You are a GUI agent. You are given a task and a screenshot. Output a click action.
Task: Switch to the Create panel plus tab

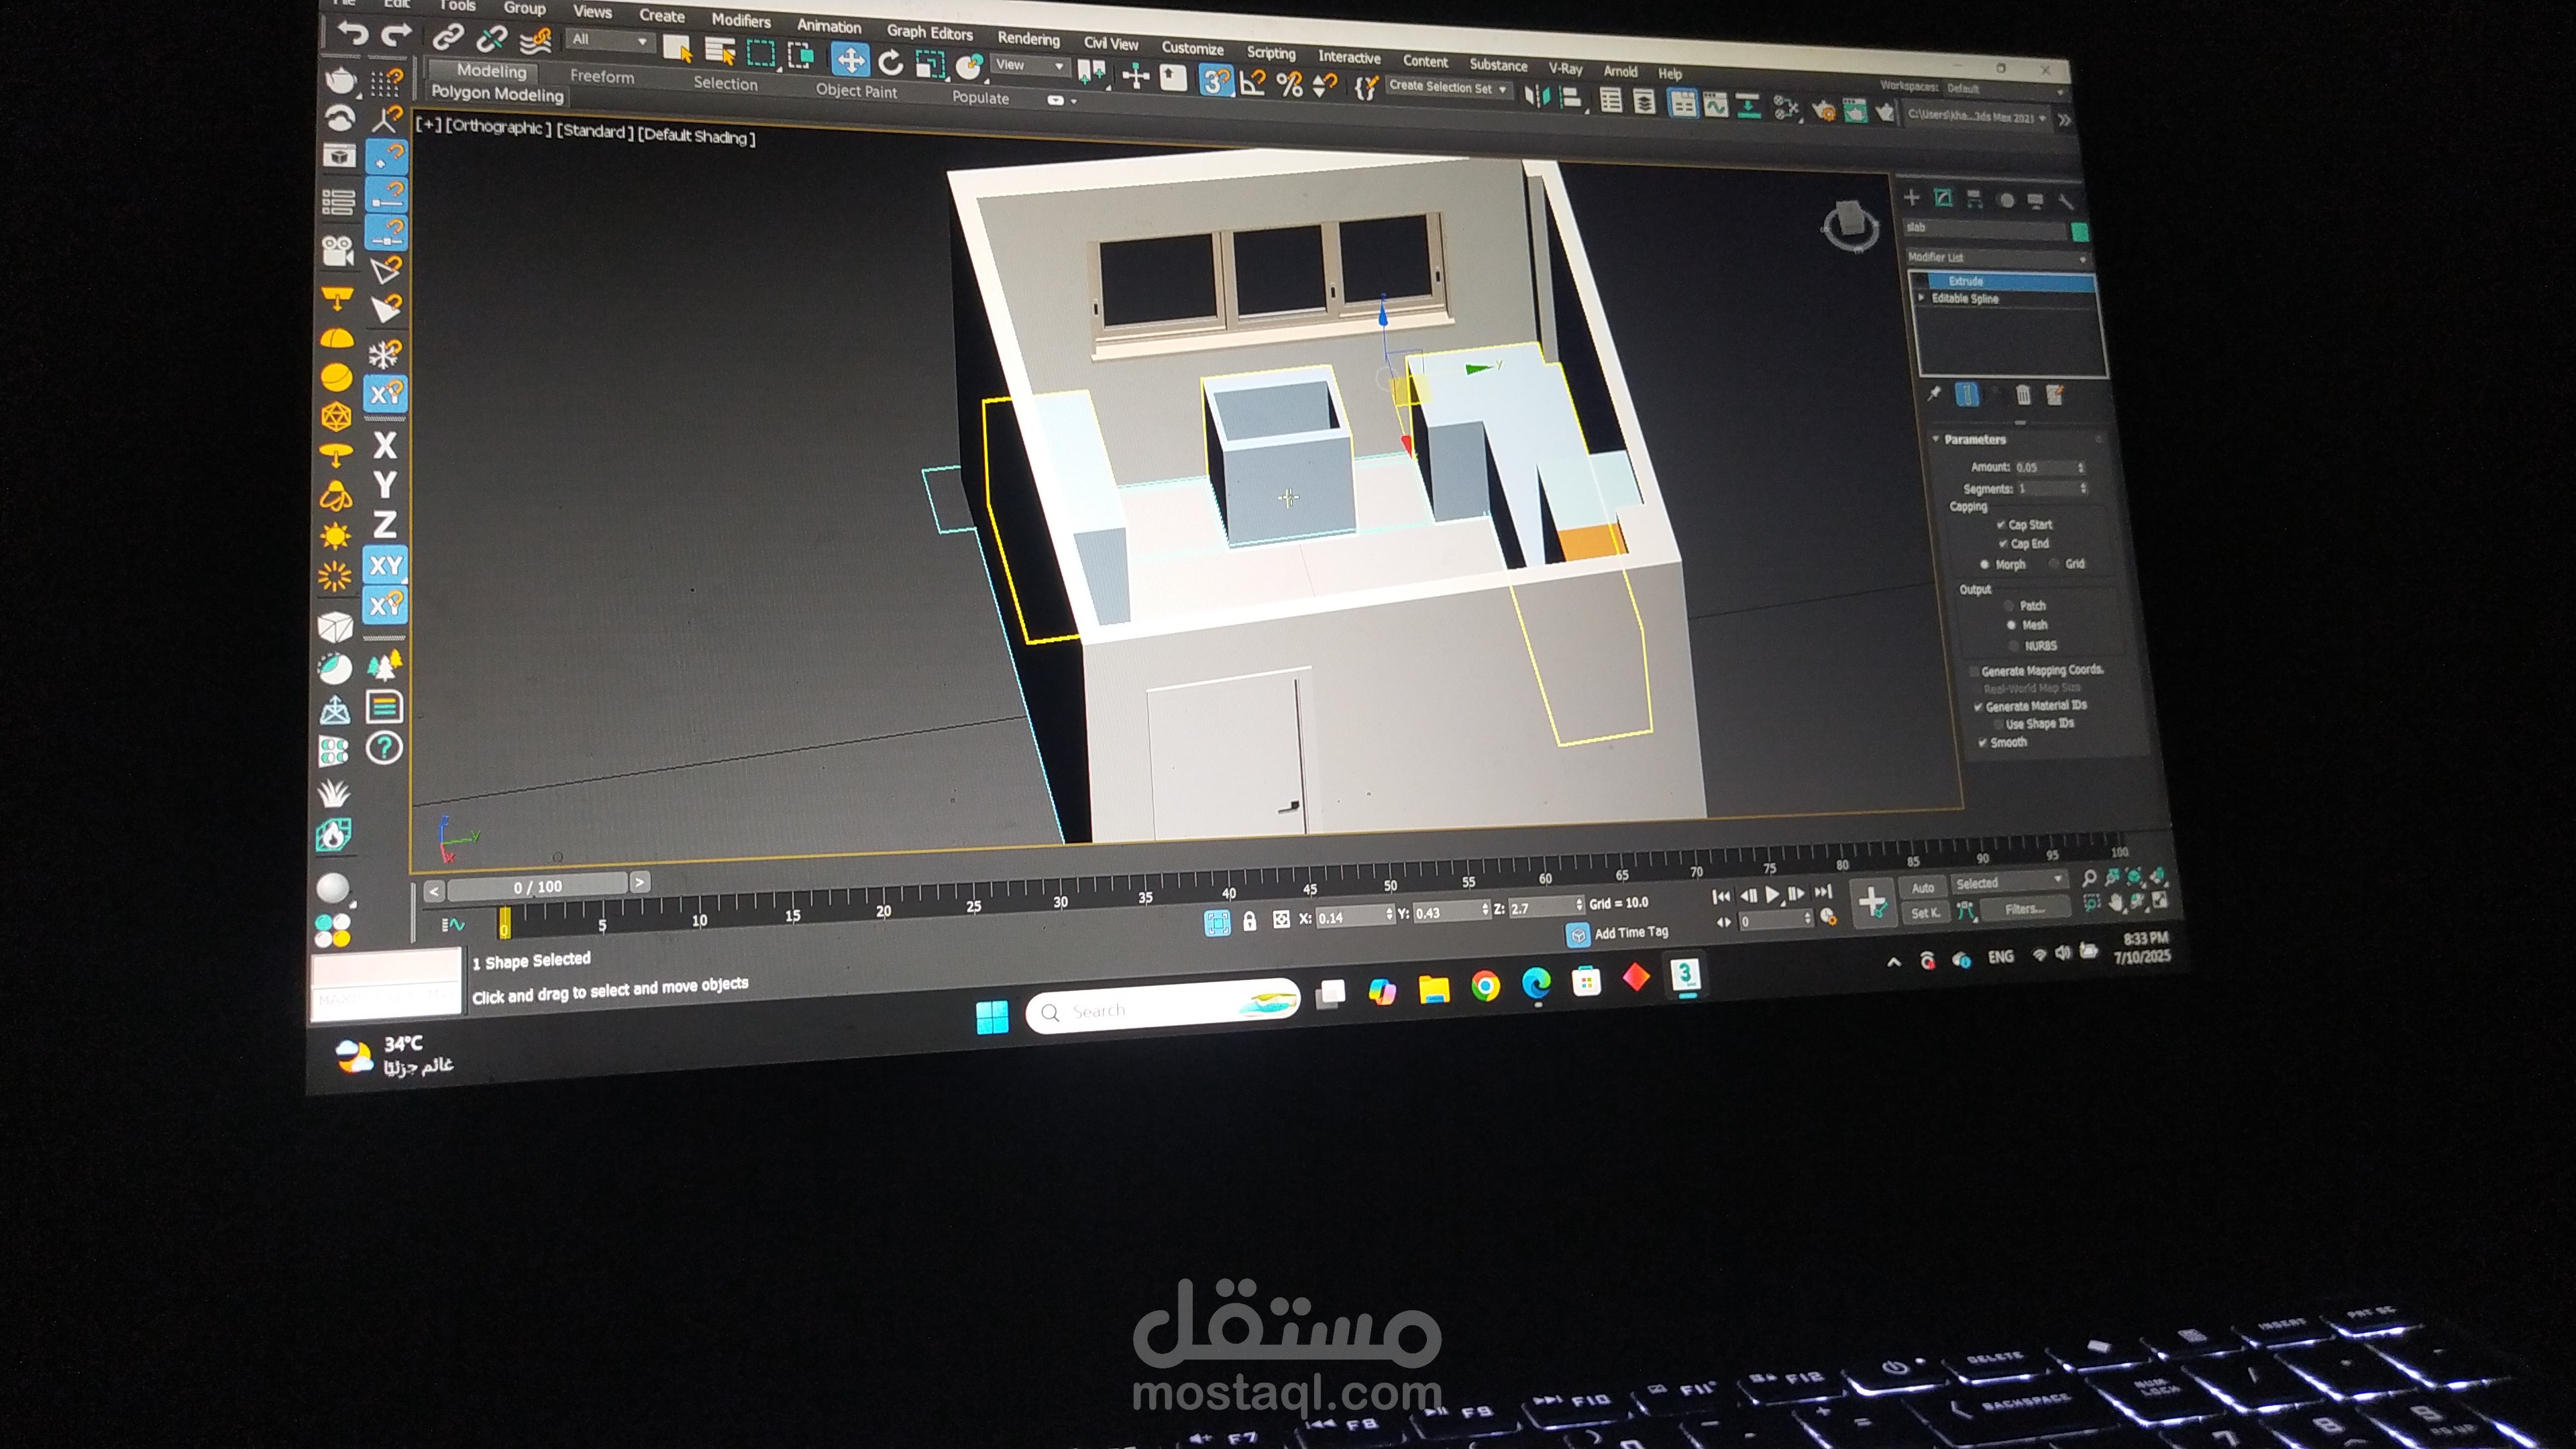1911,197
